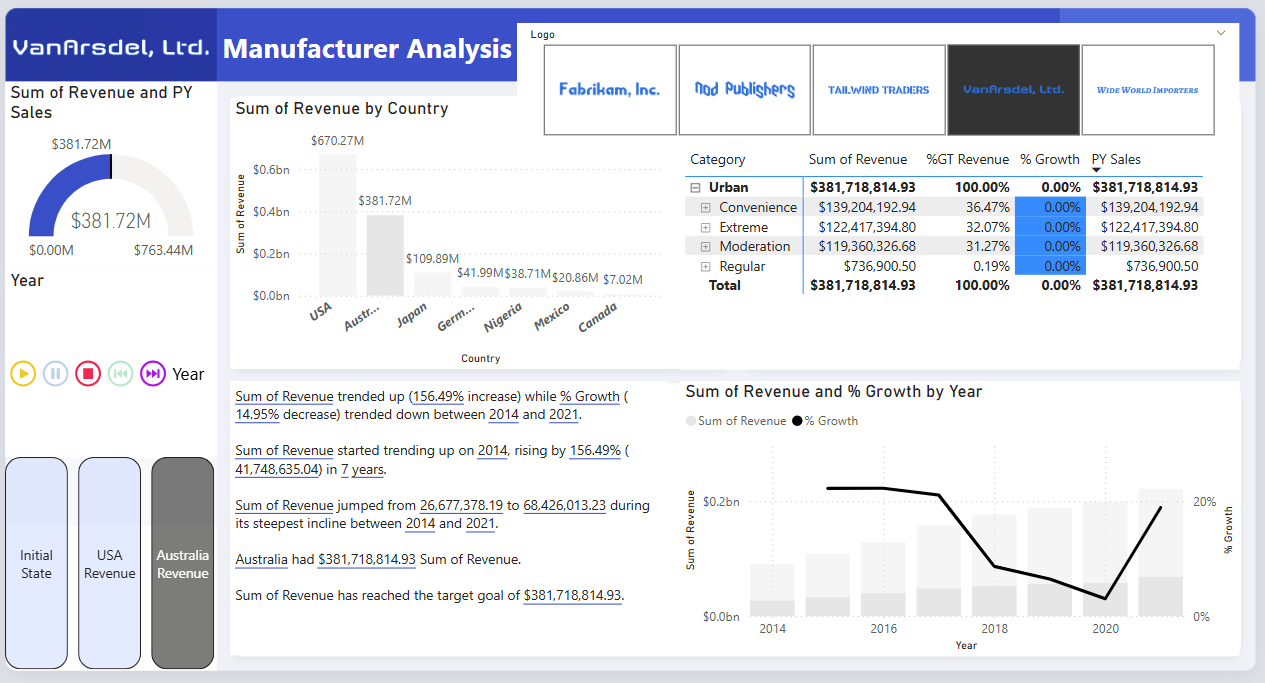Click the % Growth legend entry

[826, 421]
